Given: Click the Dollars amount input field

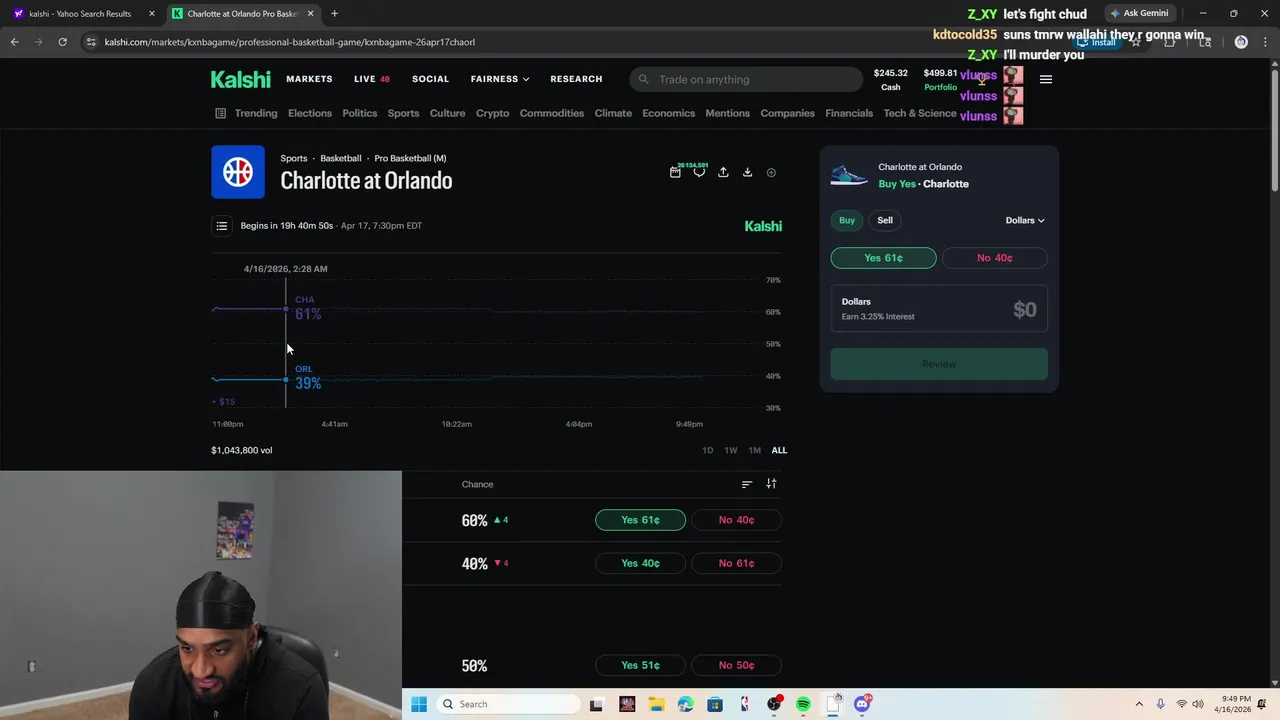Looking at the screenshot, I should pyautogui.click(x=939, y=309).
